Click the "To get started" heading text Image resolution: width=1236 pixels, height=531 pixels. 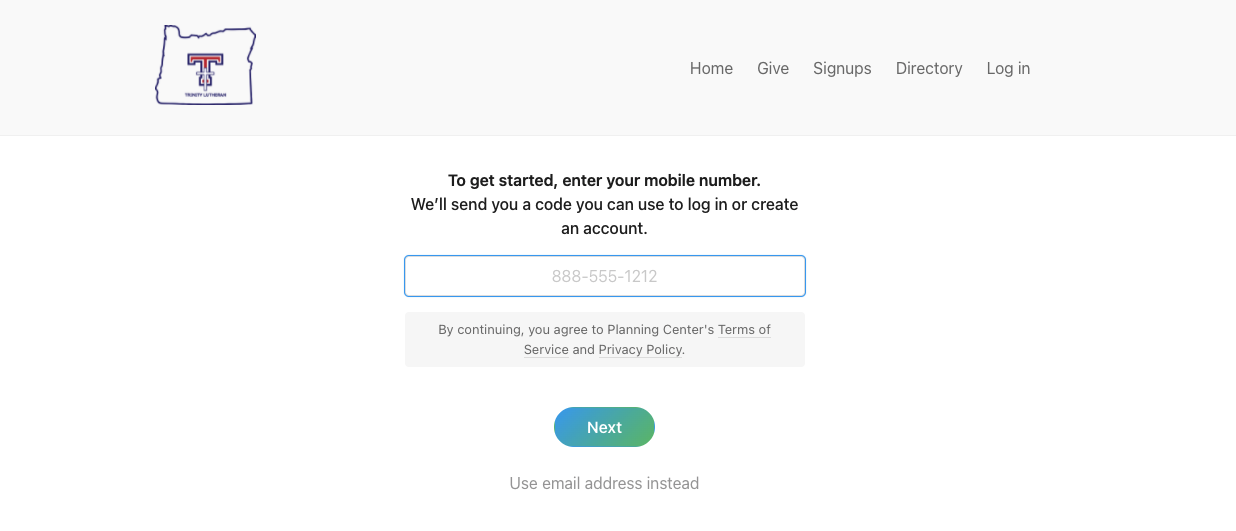pos(502,181)
